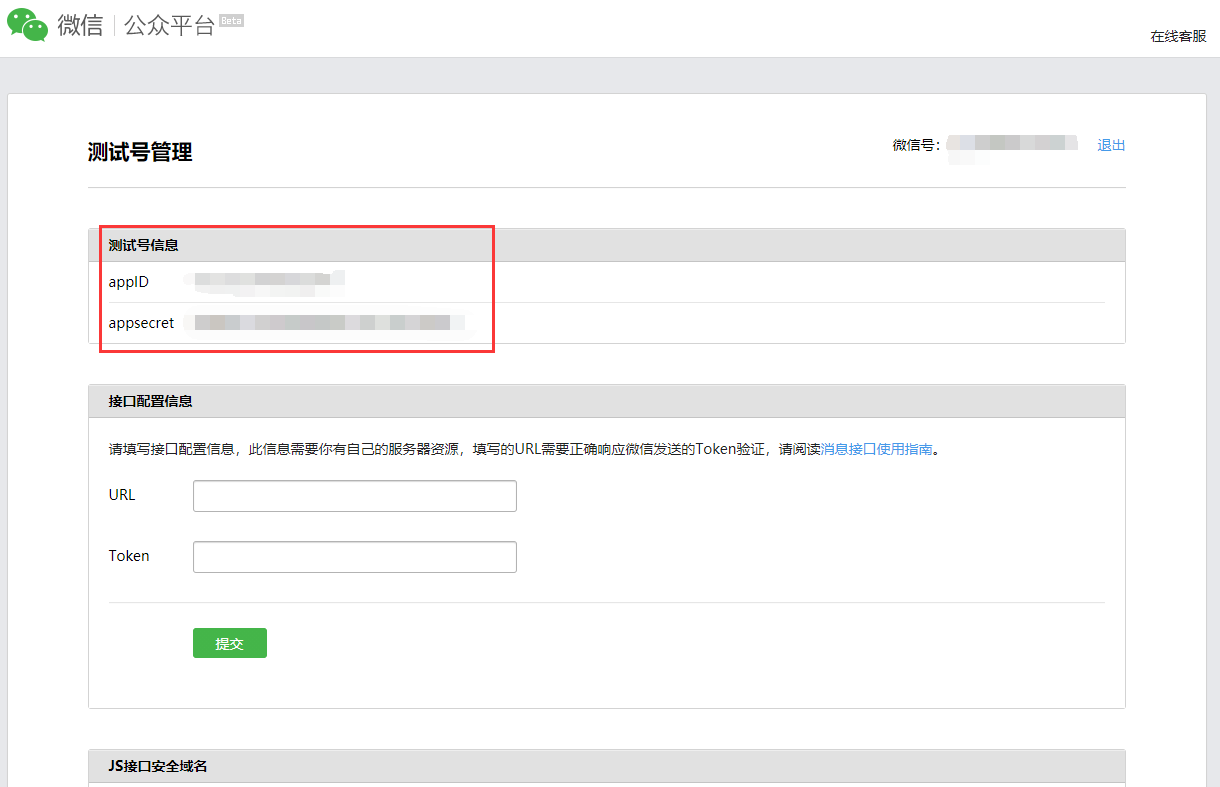1220x787 pixels.
Task: Click the Token field label
Action: tap(129, 556)
